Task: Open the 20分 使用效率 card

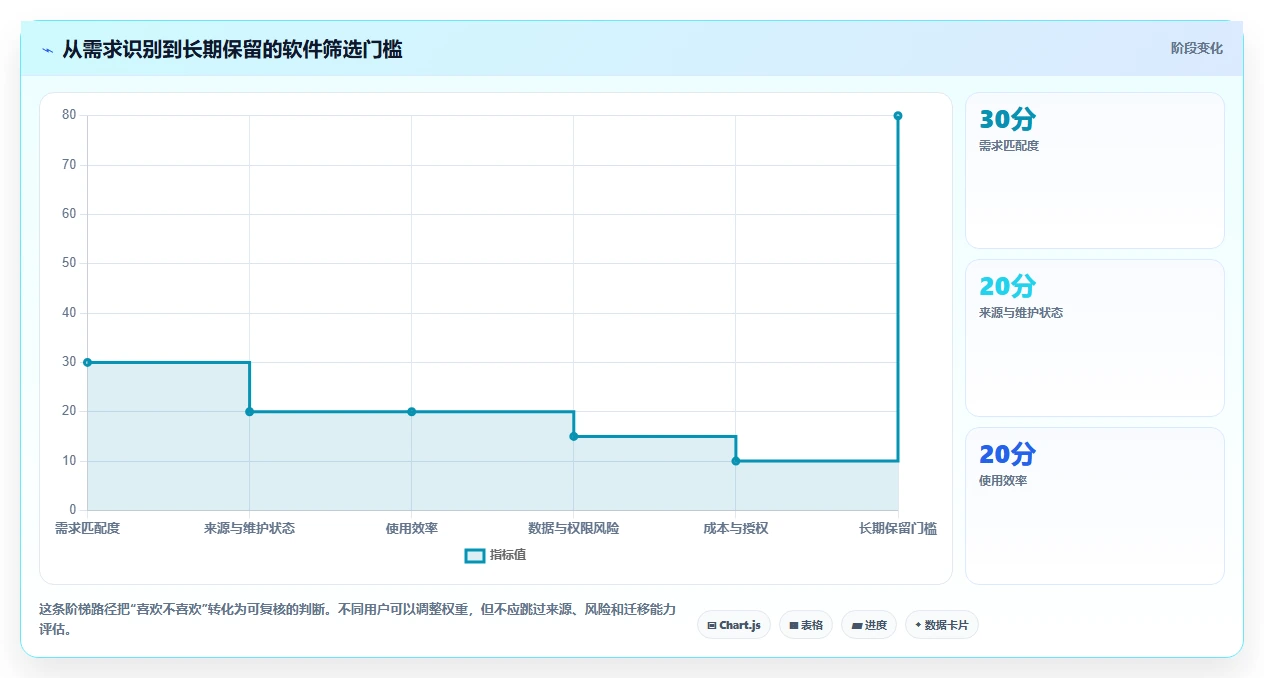Action: [x=1095, y=506]
